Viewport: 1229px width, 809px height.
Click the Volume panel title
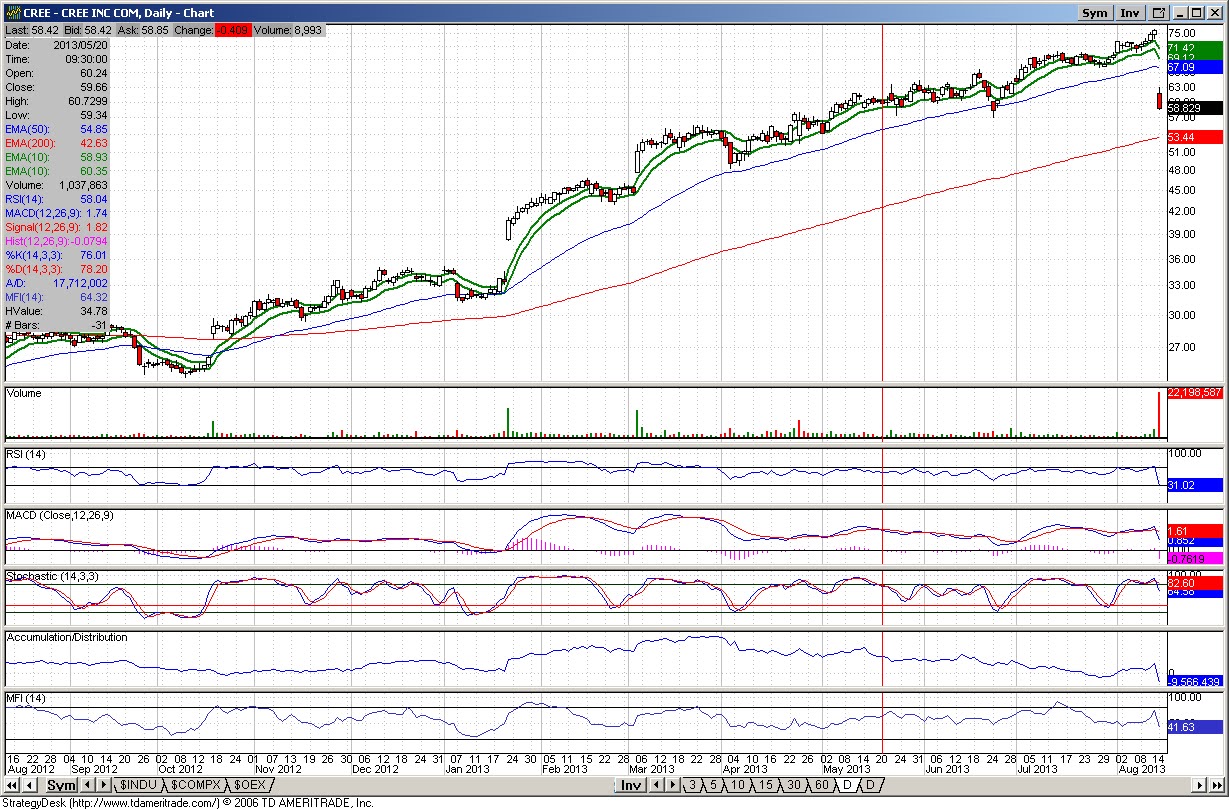(24, 393)
